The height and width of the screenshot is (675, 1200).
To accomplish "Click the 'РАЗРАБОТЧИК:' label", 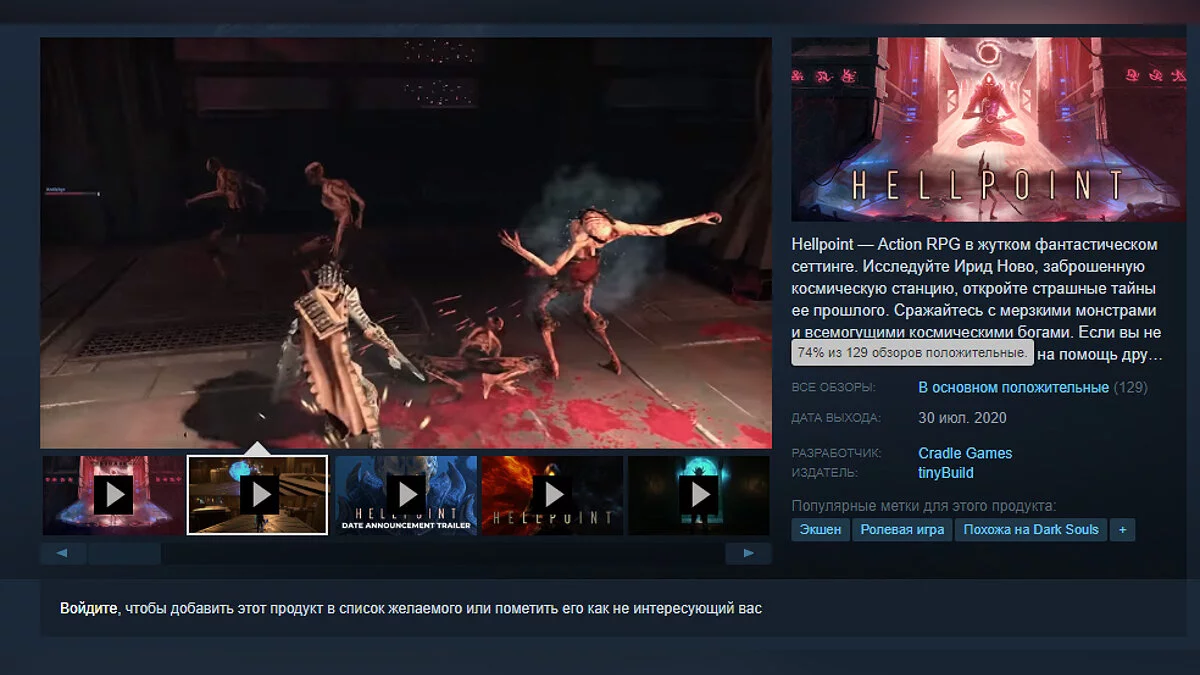I will pos(836,453).
